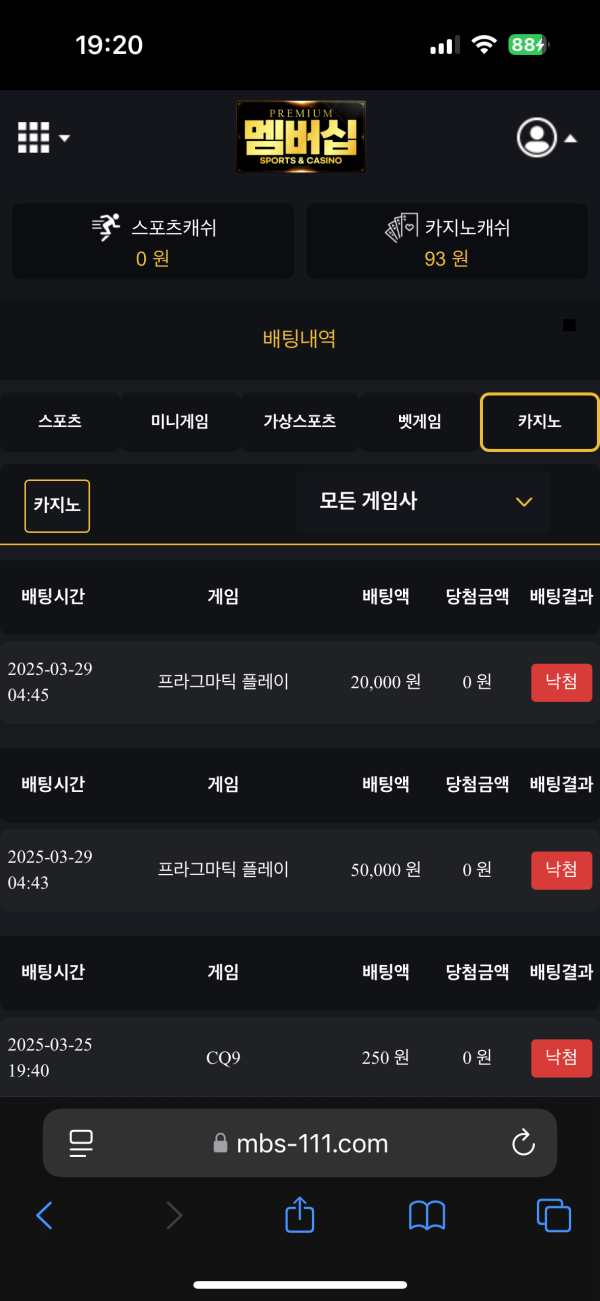Tap the mbs-111.com address field
Image resolution: width=600 pixels, height=1301 pixels.
tap(300, 1143)
